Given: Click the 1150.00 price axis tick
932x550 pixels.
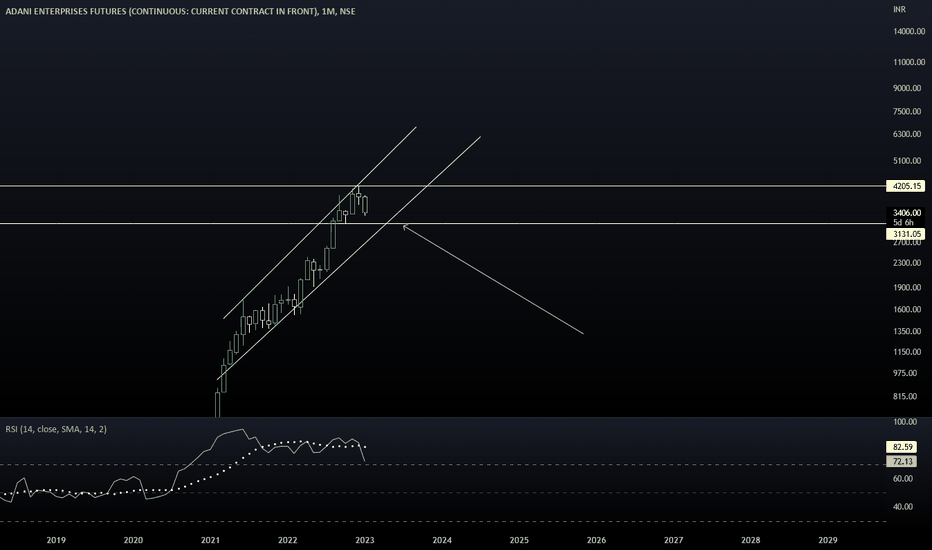Looking at the screenshot, I should (x=907, y=352).
